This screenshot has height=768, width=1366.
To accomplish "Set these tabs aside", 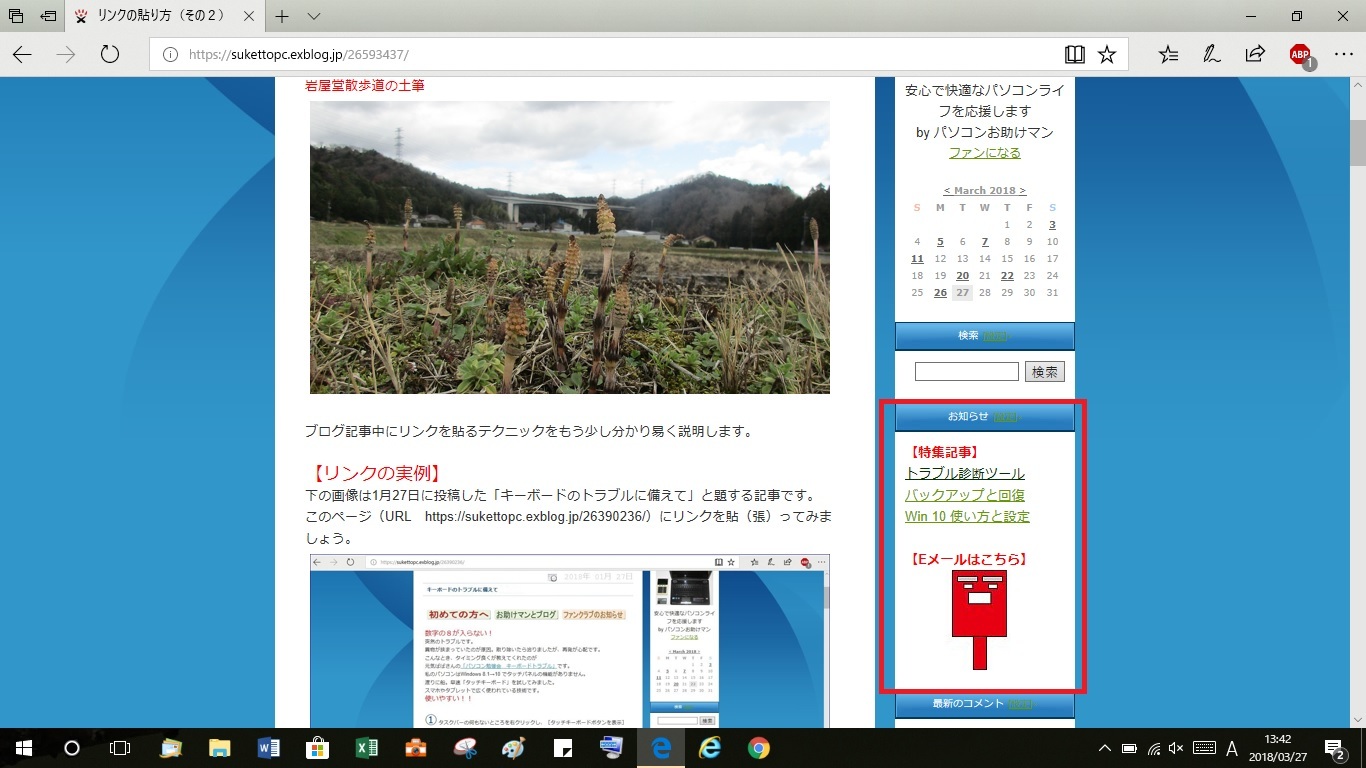I will 47,16.
